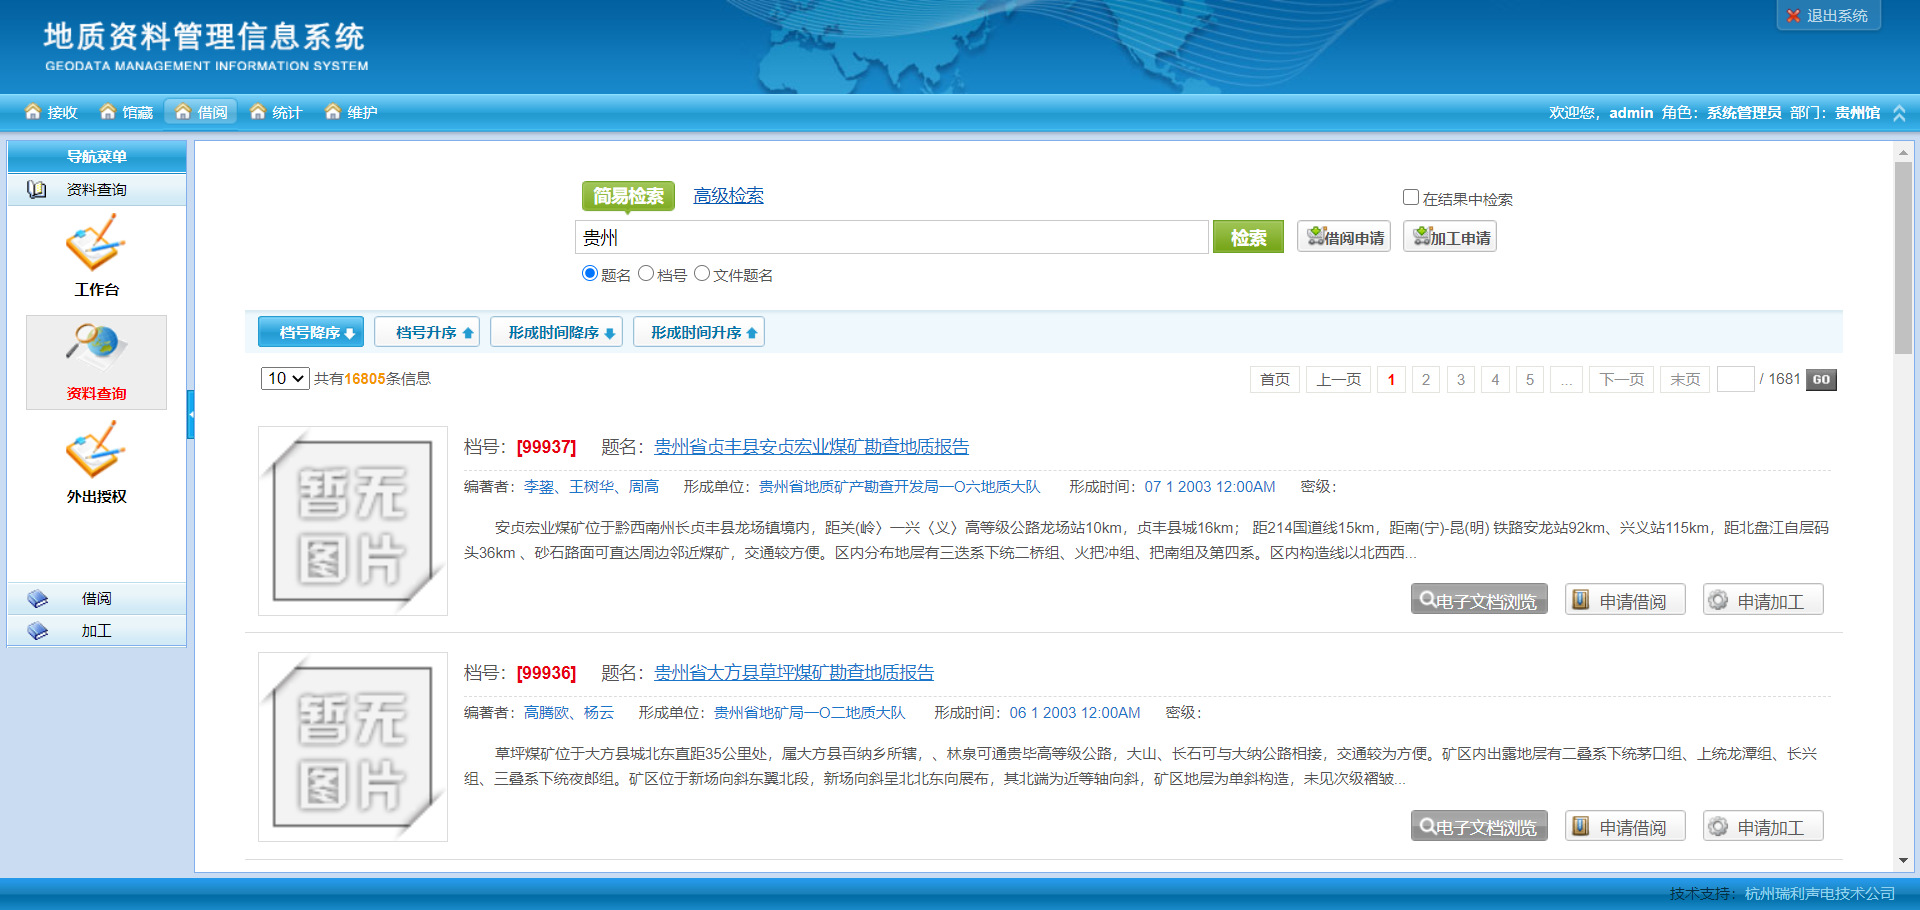Image resolution: width=1920 pixels, height=910 pixels.
Task: Click the GO page jump button
Action: [1821, 380]
